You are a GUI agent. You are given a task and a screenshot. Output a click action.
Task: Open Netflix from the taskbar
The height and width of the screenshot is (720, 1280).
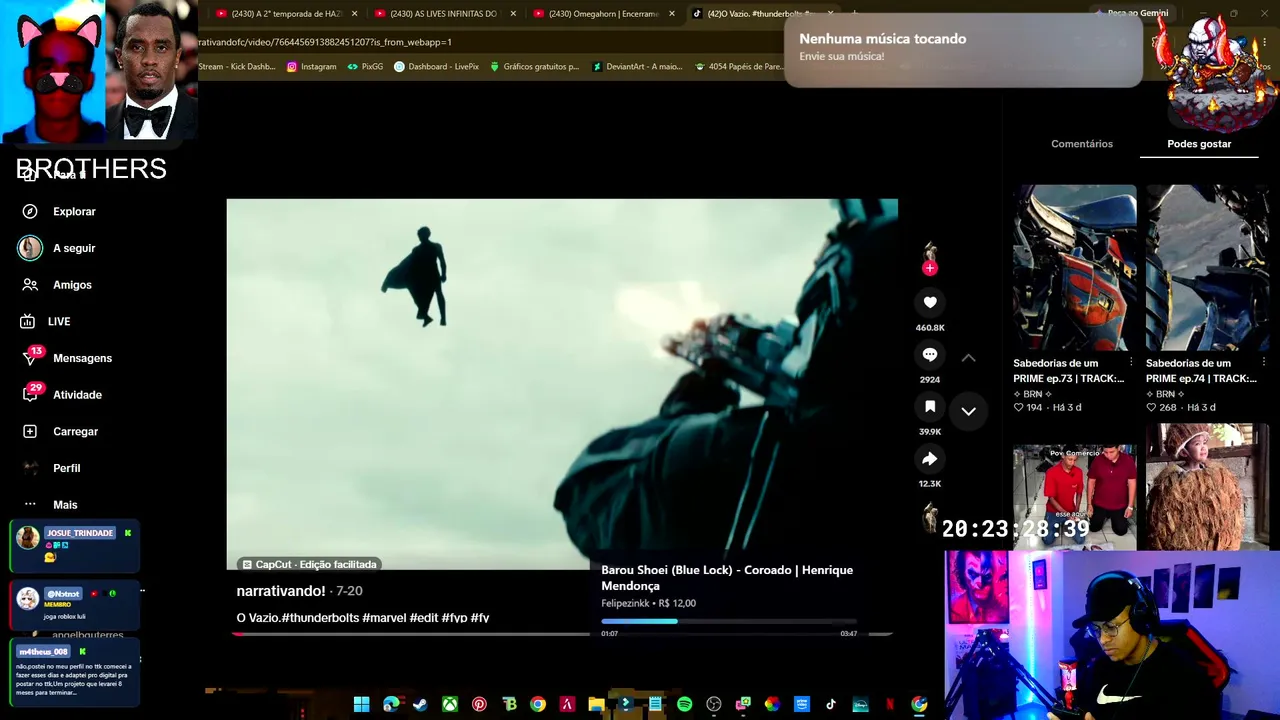889,704
